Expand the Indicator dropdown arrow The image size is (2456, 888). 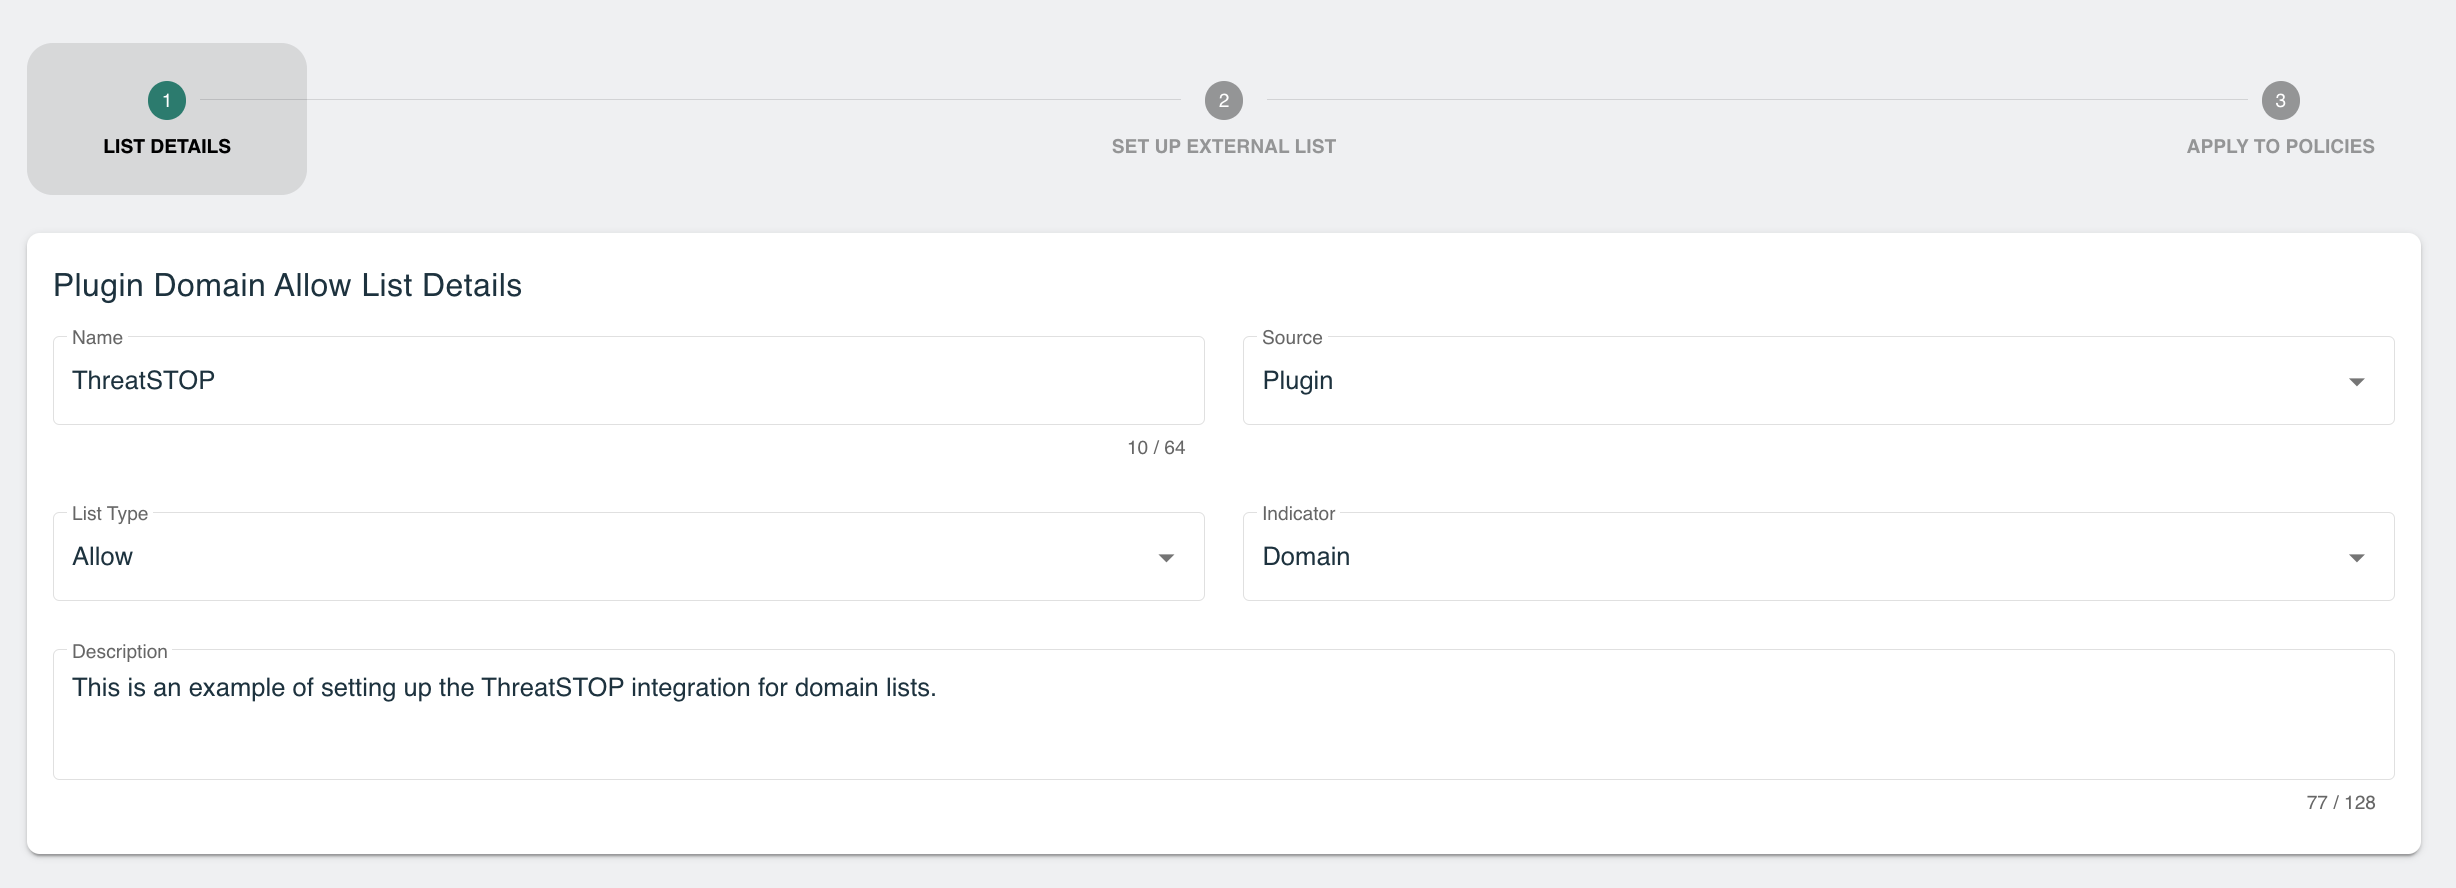pyautogui.click(x=2356, y=558)
